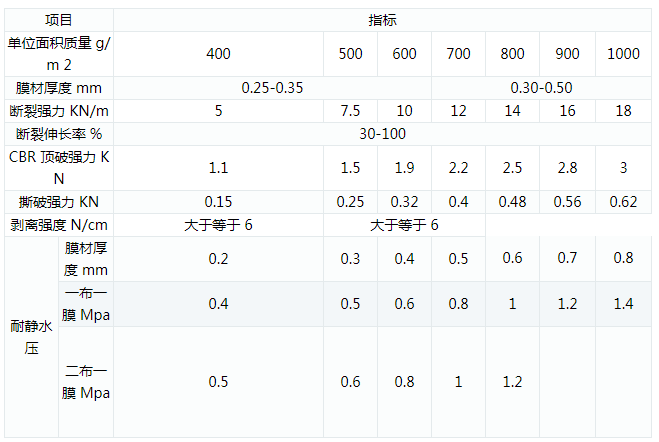
Task: Click the 断裂强力 KN/m row label
Action: 59,111
